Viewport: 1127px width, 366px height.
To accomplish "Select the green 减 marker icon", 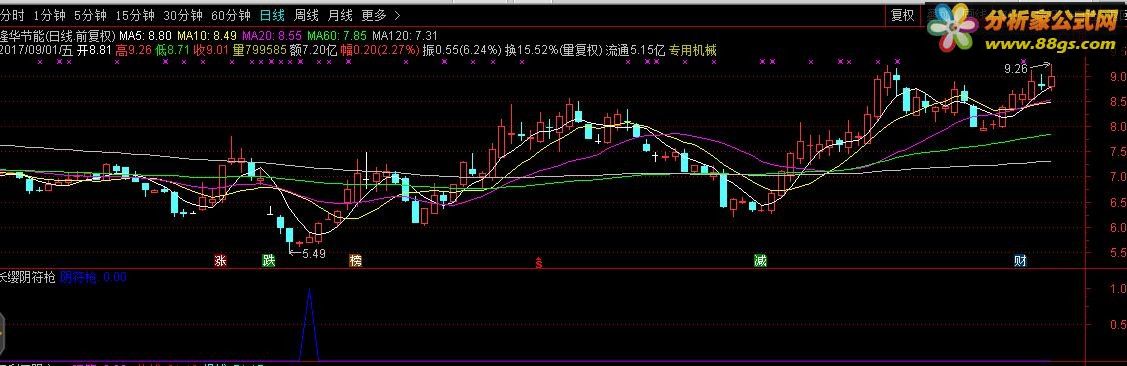I will (760, 260).
